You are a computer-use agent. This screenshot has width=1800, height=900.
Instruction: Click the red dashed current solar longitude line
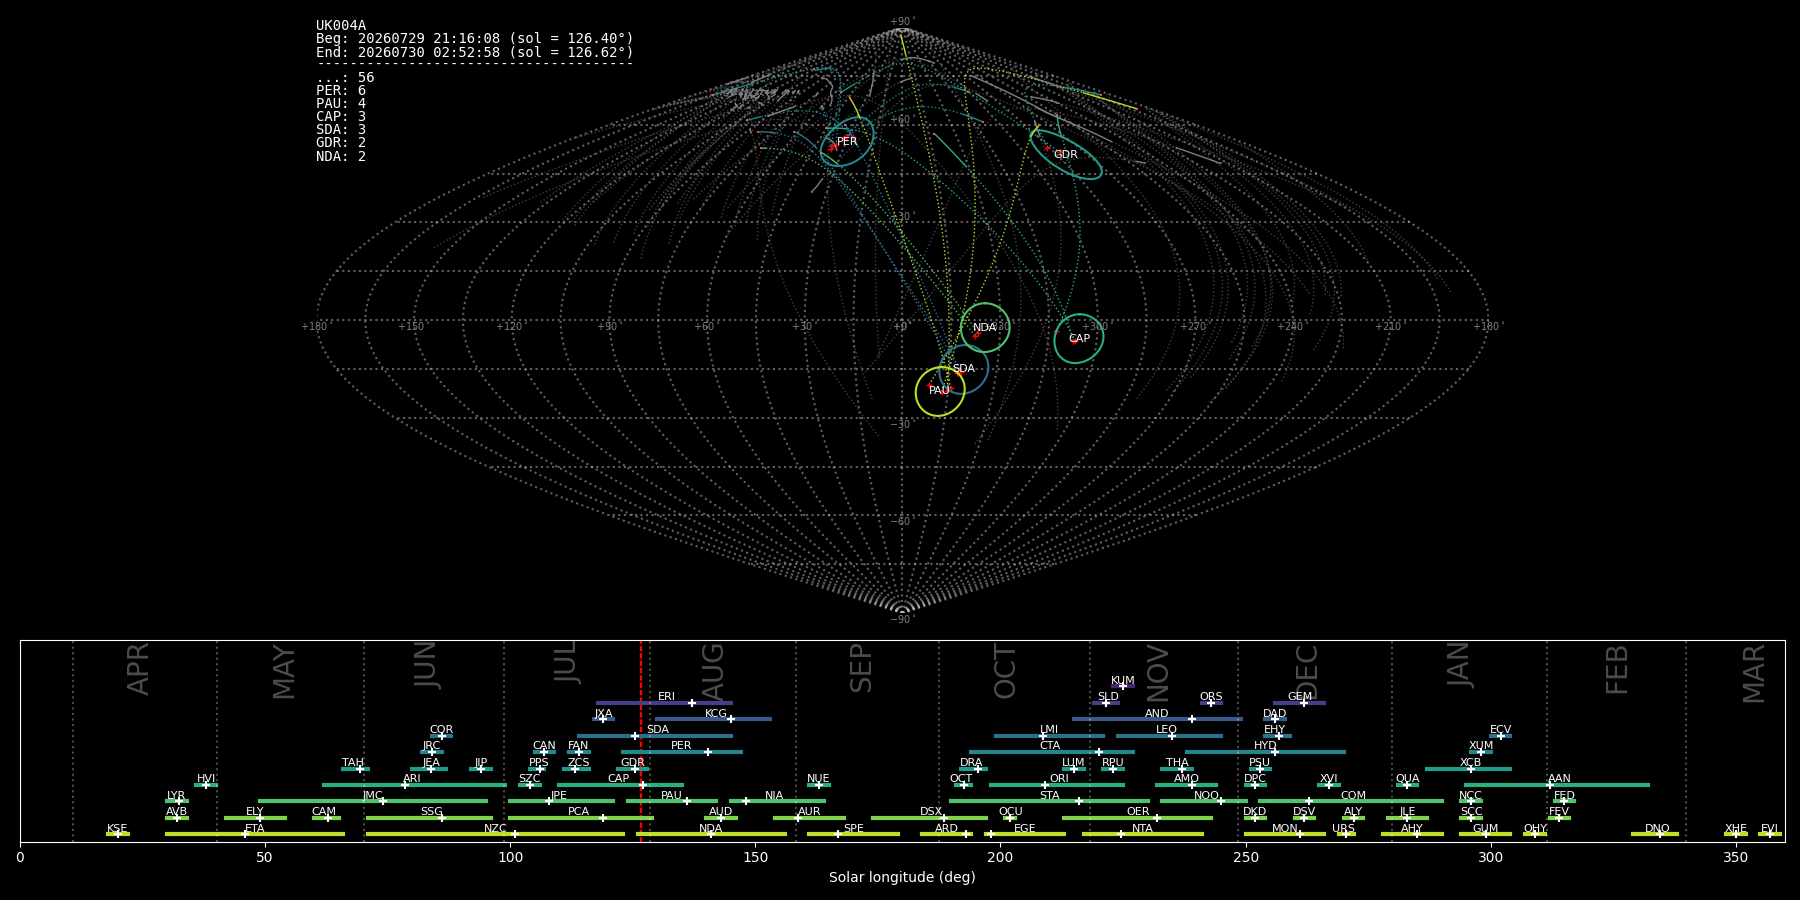click(641, 740)
